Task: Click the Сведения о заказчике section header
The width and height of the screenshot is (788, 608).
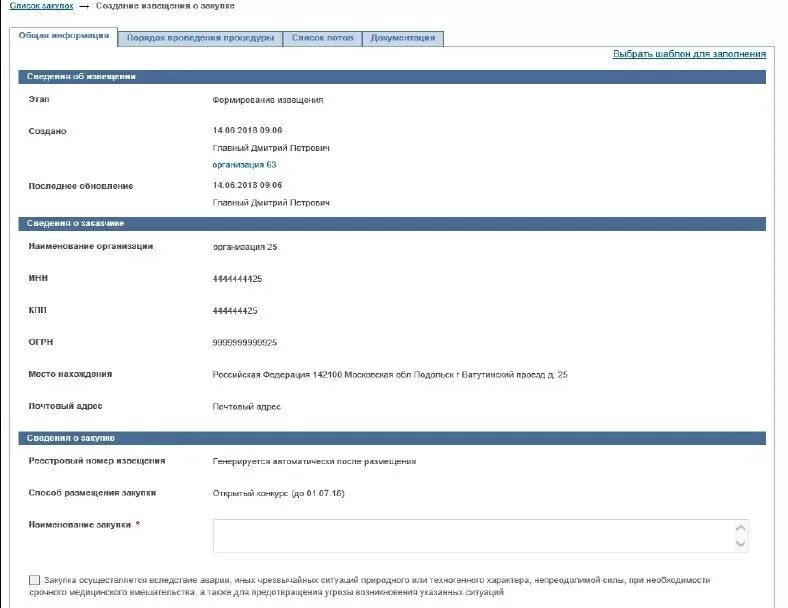Action: [x=392, y=224]
